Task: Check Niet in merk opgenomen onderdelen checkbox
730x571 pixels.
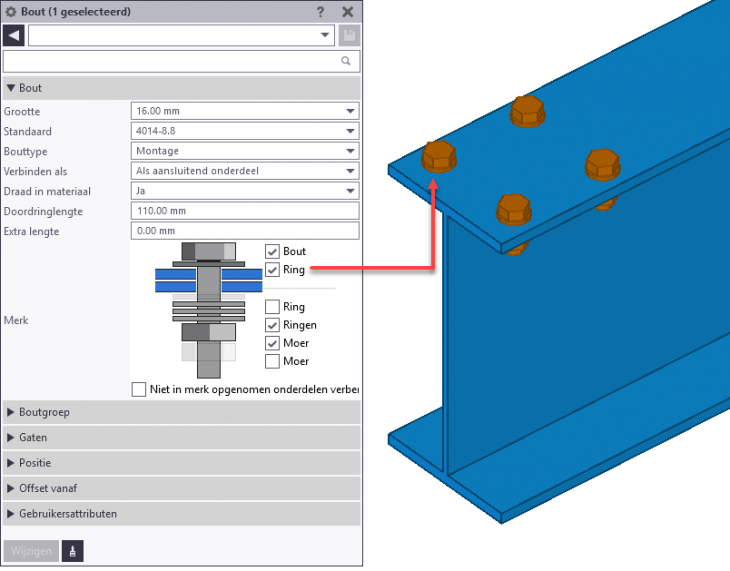Action: [x=139, y=389]
